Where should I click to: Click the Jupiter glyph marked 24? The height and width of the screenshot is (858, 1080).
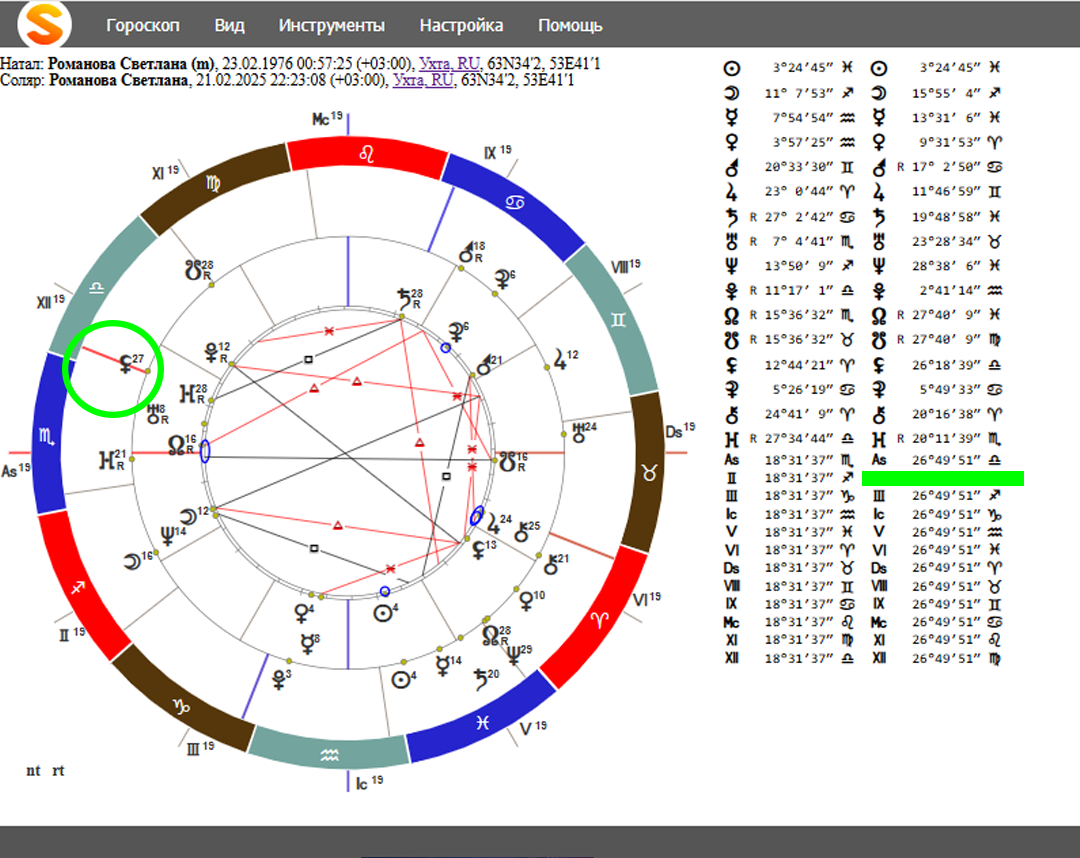492,524
